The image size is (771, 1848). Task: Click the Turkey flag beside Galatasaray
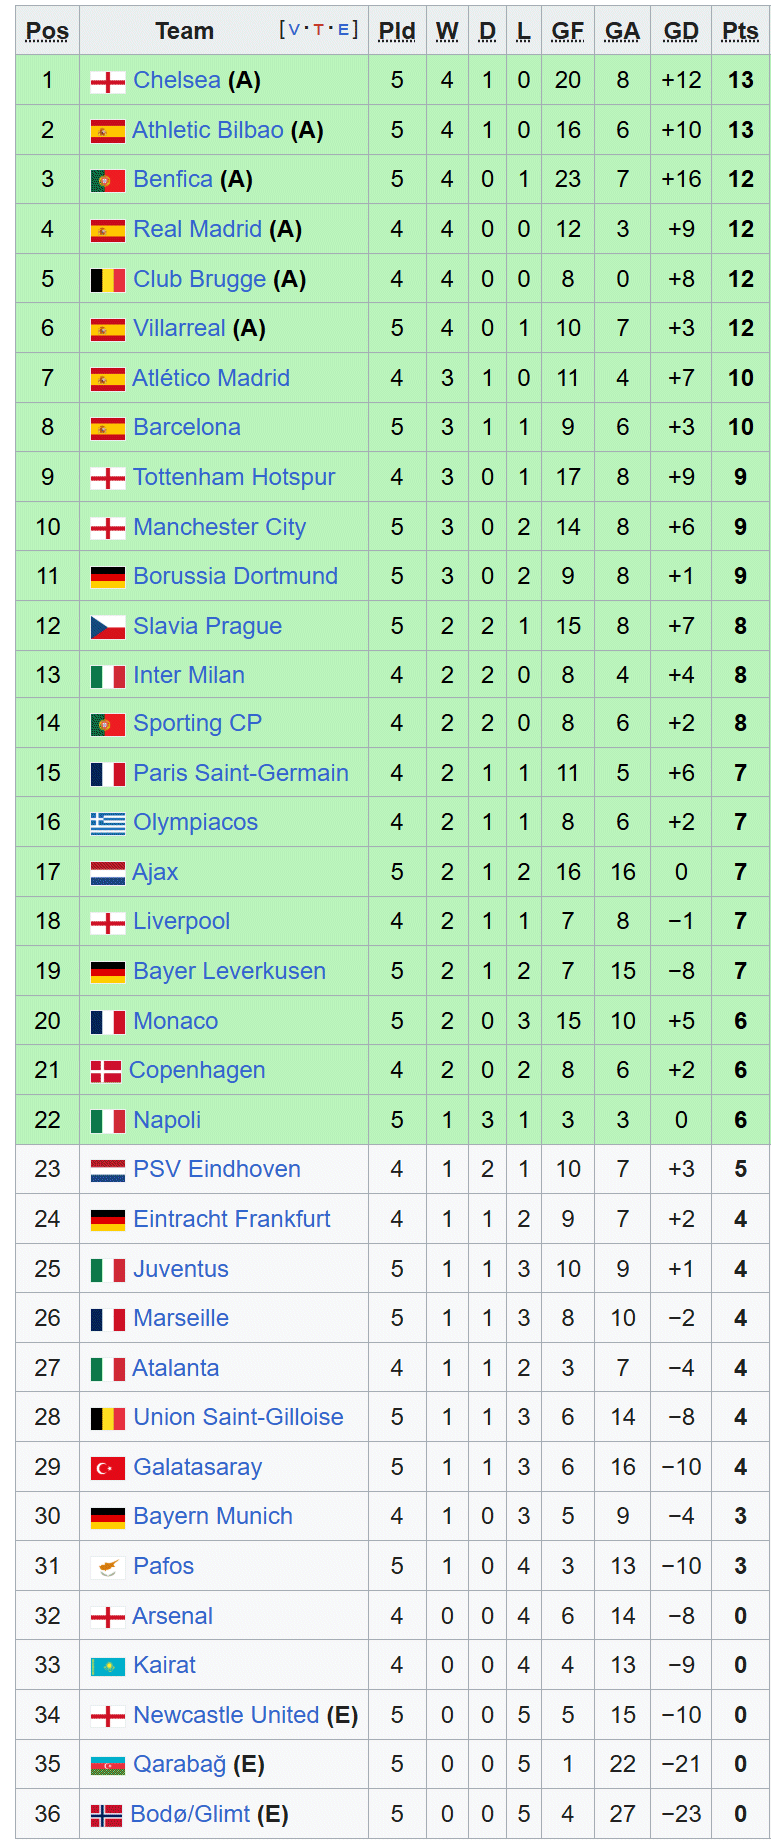tap(107, 1469)
